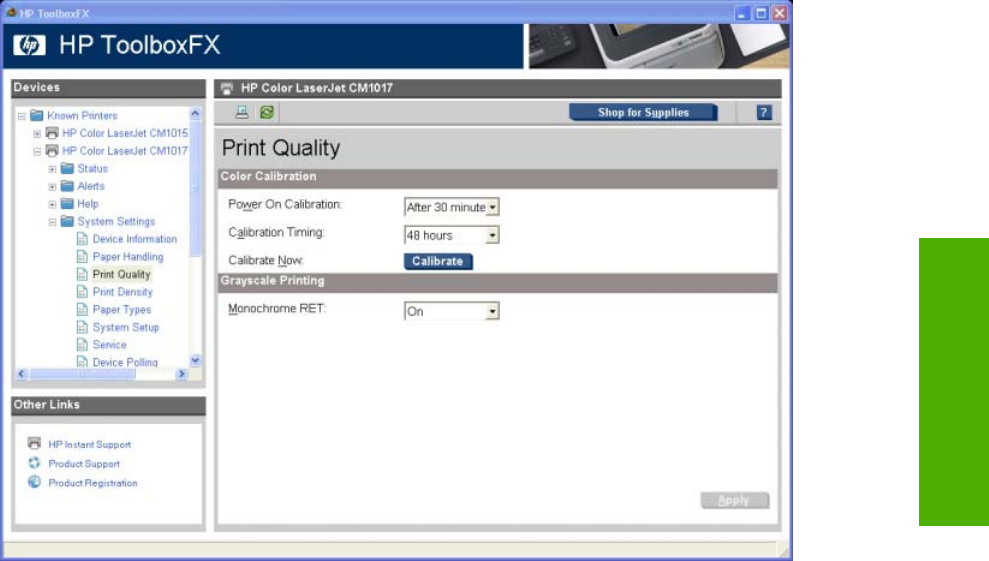Expand the HP Color LaserJet CM1015 node
Image resolution: width=989 pixels, height=561 pixels.
point(37,133)
